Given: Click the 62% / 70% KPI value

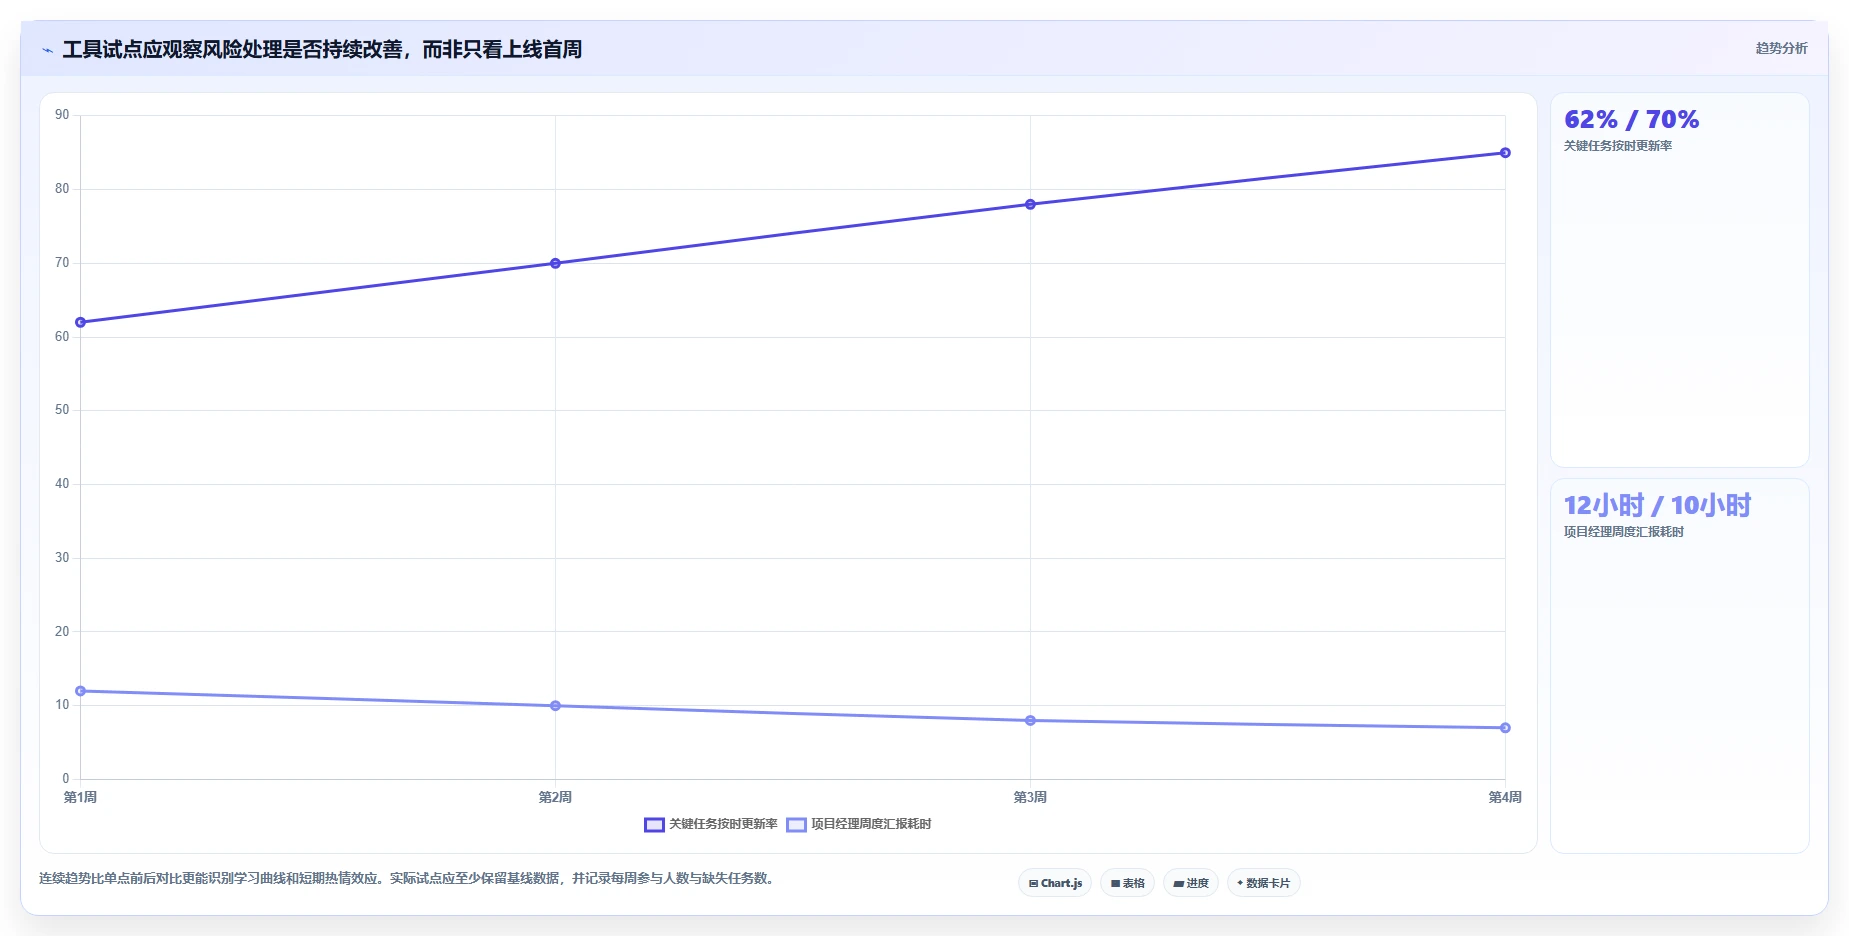Looking at the screenshot, I should click(x=1631, y=120).
